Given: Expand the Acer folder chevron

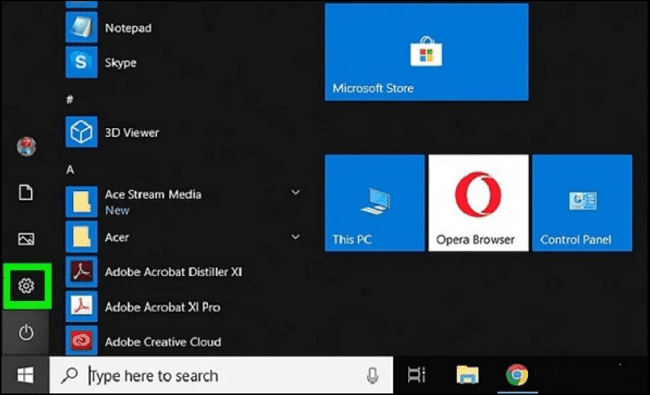Looking at the screenshot, I should point(296,237).
